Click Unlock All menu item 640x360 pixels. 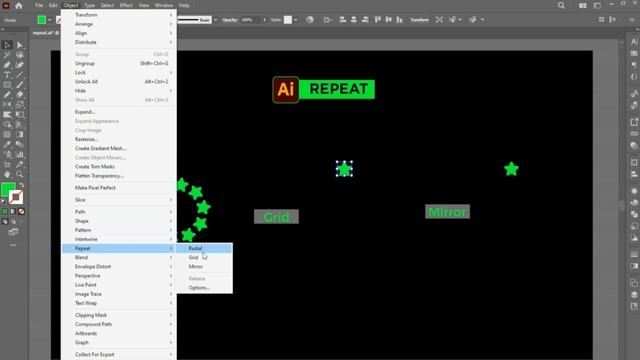point(119,81)
